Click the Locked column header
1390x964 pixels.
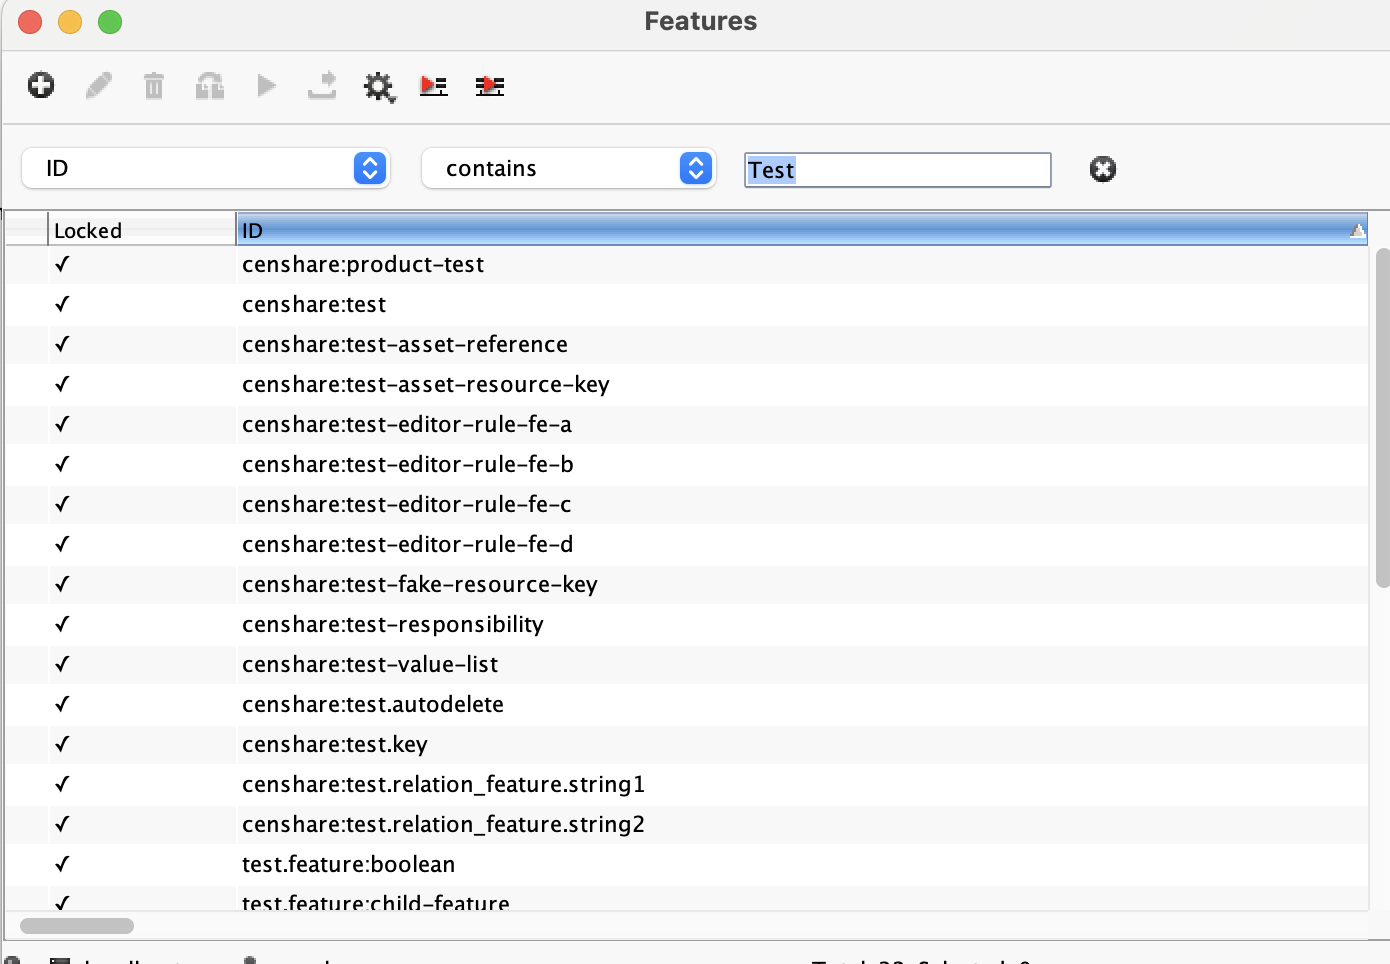click(x=140, y=230)
